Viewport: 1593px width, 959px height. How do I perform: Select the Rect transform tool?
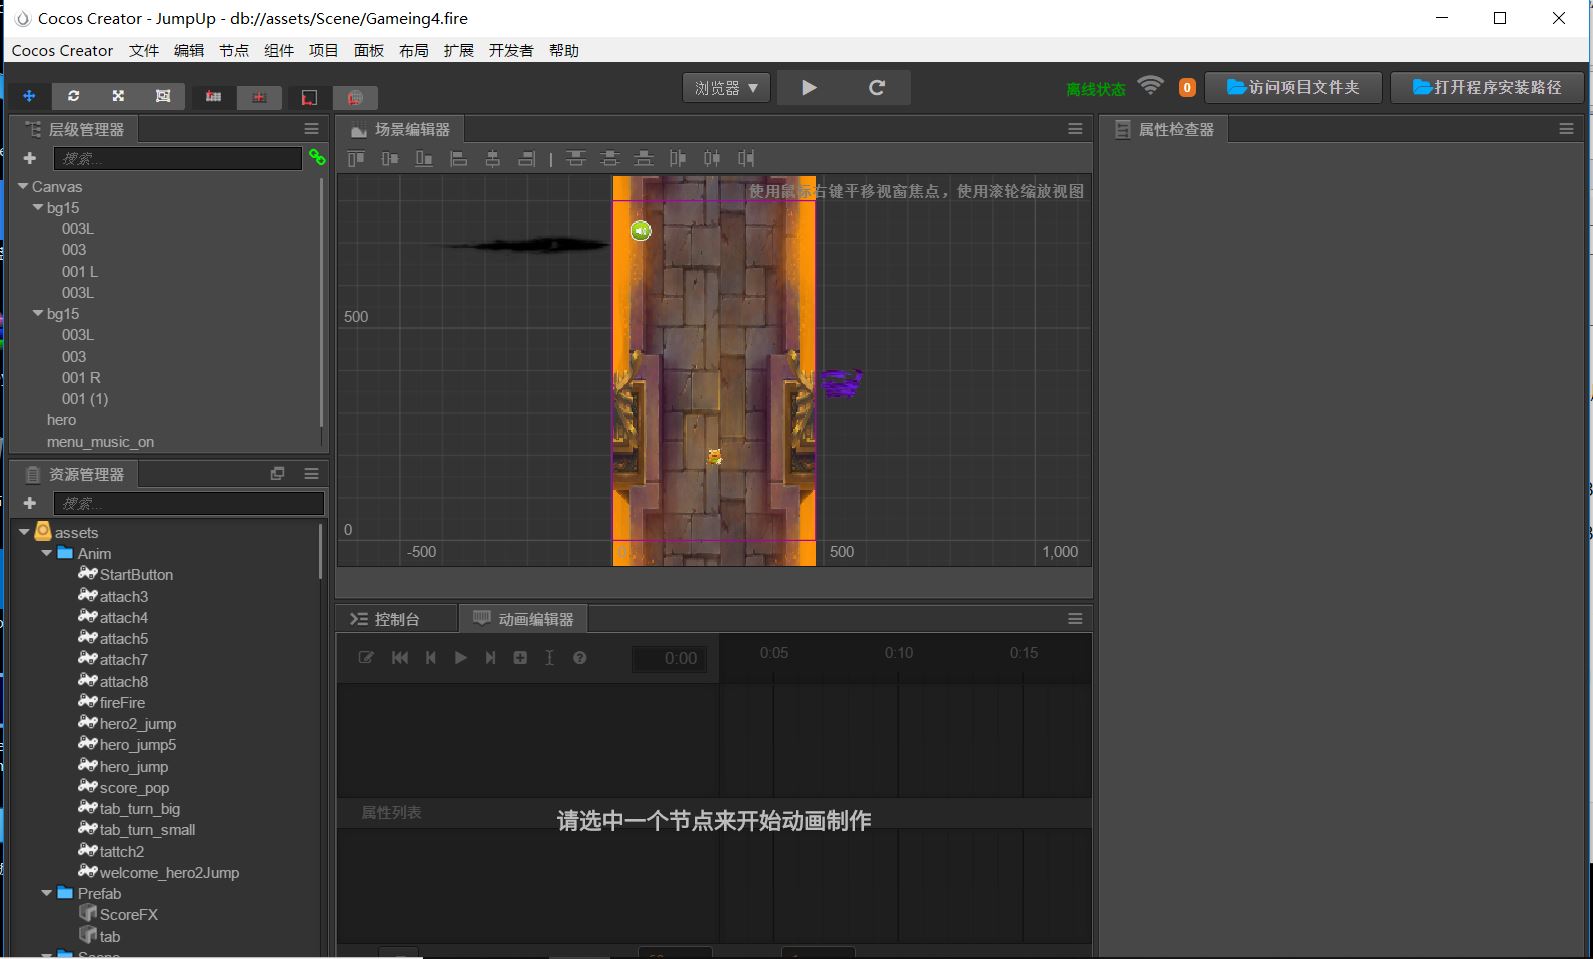(x=163, y=96)
